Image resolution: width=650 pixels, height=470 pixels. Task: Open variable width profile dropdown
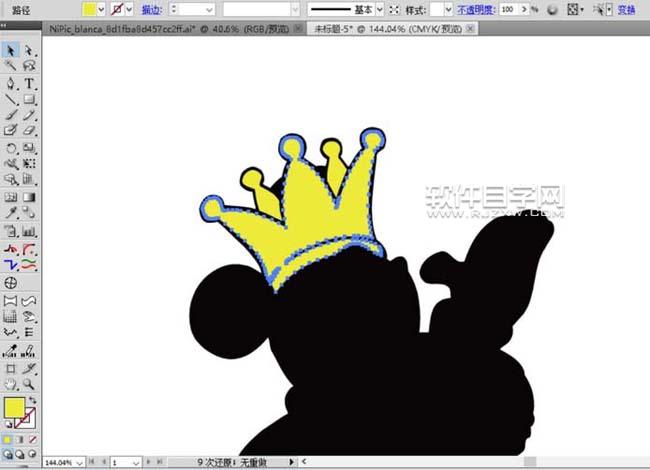tap(295, 10)
